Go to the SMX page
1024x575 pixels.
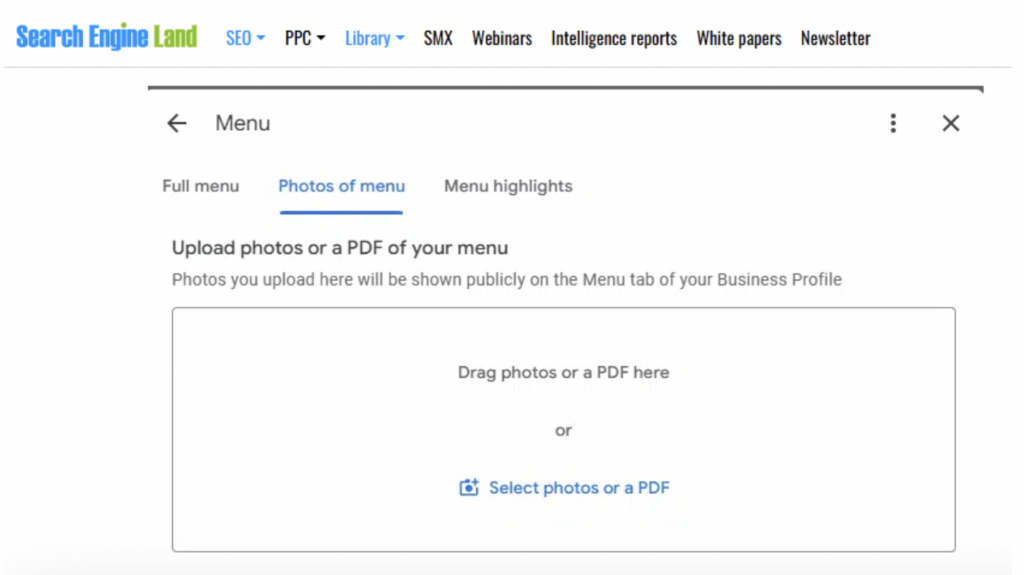[438, 38]
